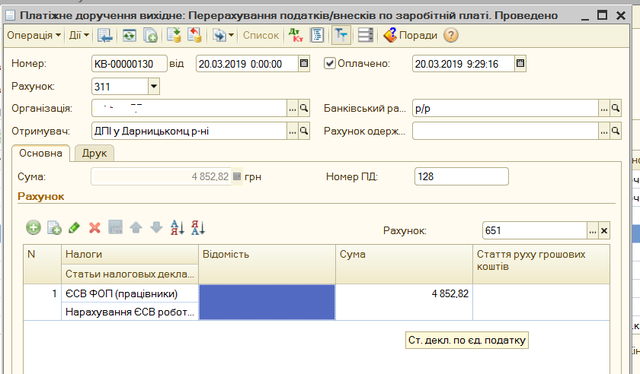Select the highlighted blue Відомість cell
640x374 pixels.
pyautogui.click(x=267, y=302)
